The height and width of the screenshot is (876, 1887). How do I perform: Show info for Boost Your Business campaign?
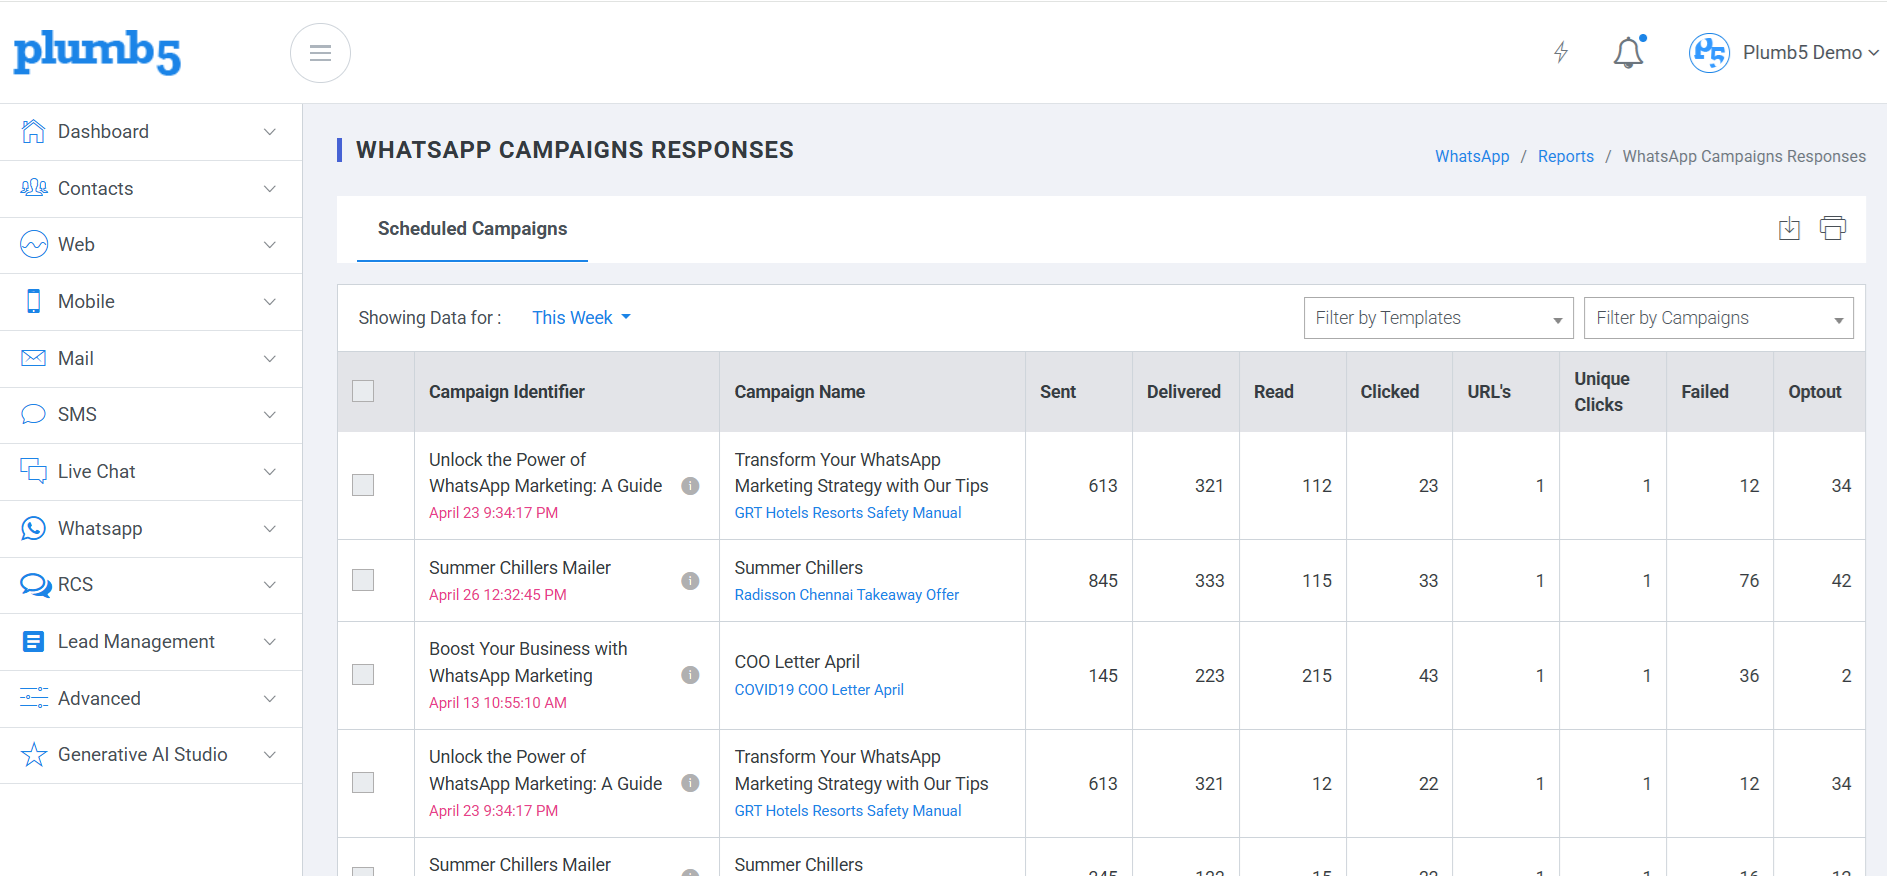tap(690, 675)
